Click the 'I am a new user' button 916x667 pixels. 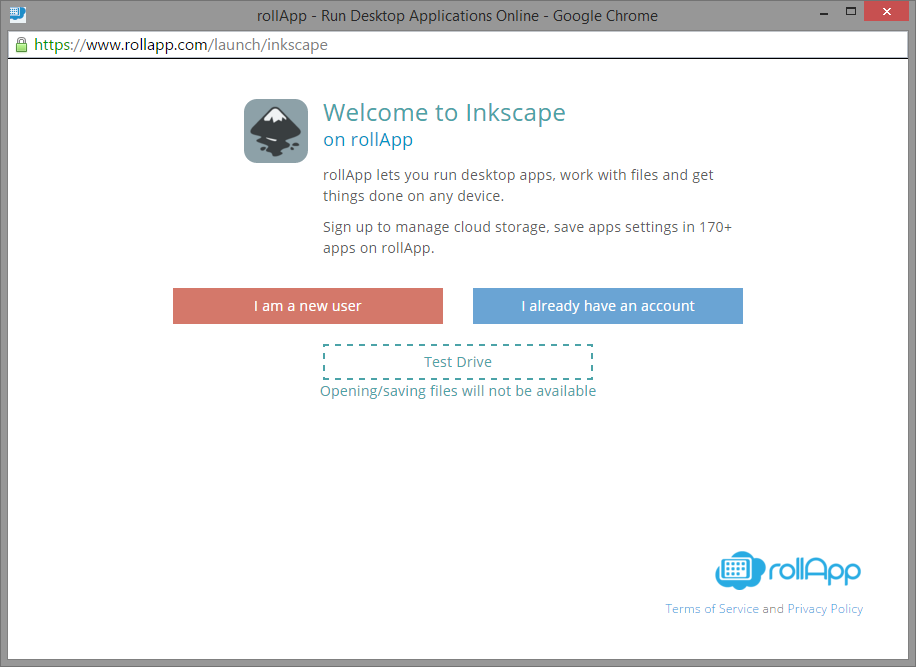click(x=308, y=306)
